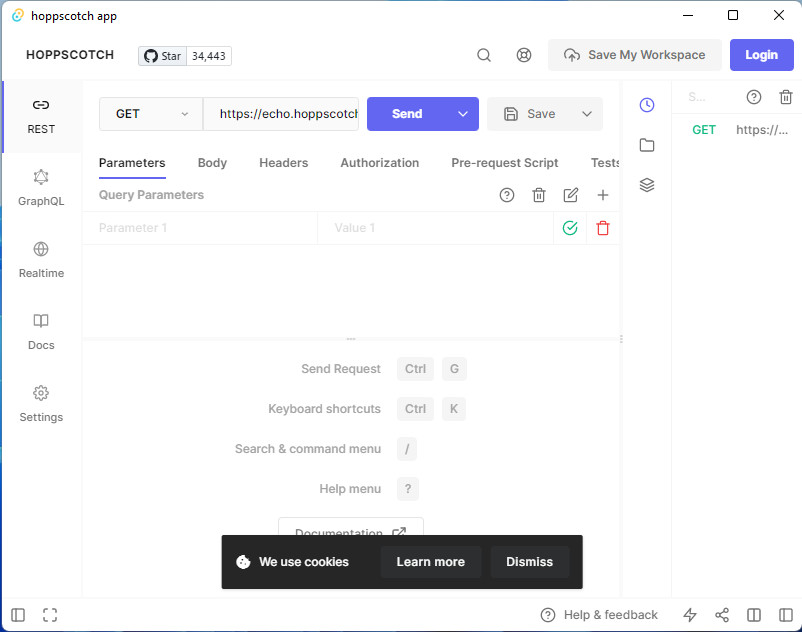Click the Save request button

[529, 114]
